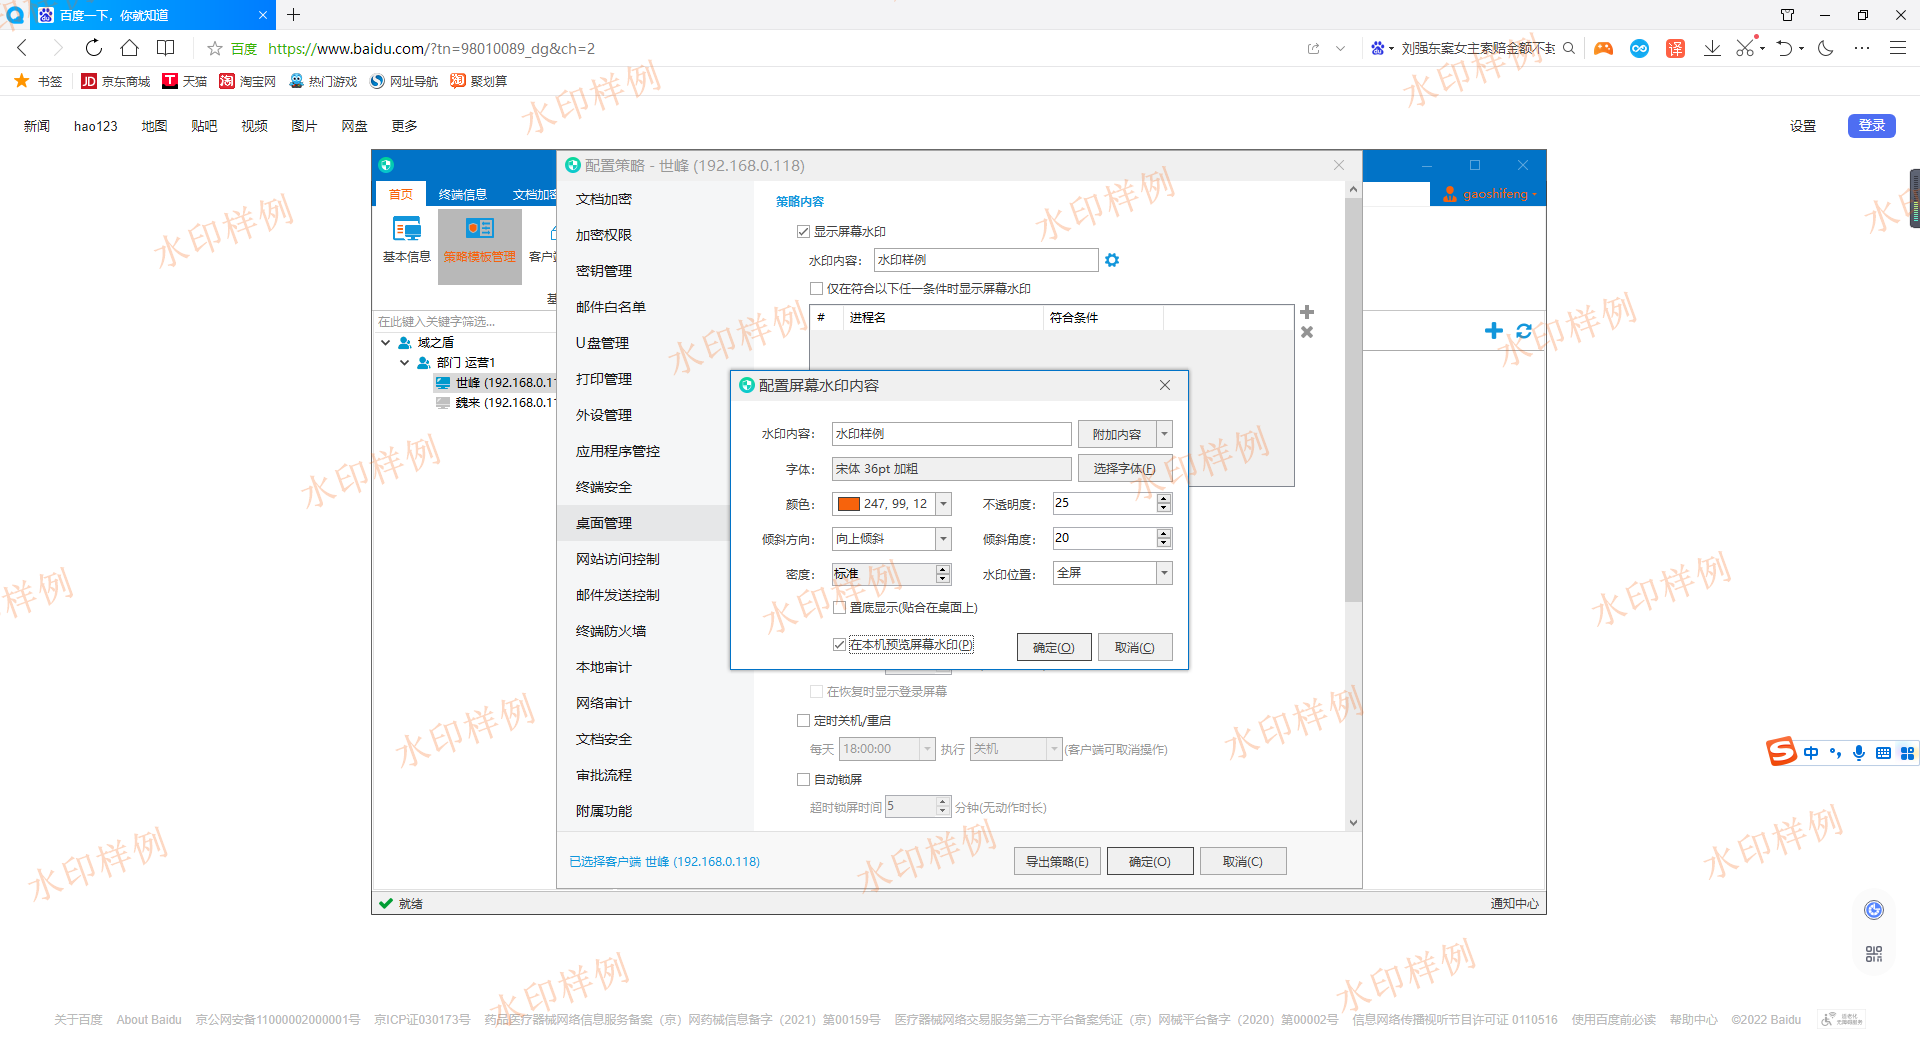Toggle 置底显示(贴合在桌面上) checkbox
The image size is (1920, 1040).
click(x=840, y=608)
